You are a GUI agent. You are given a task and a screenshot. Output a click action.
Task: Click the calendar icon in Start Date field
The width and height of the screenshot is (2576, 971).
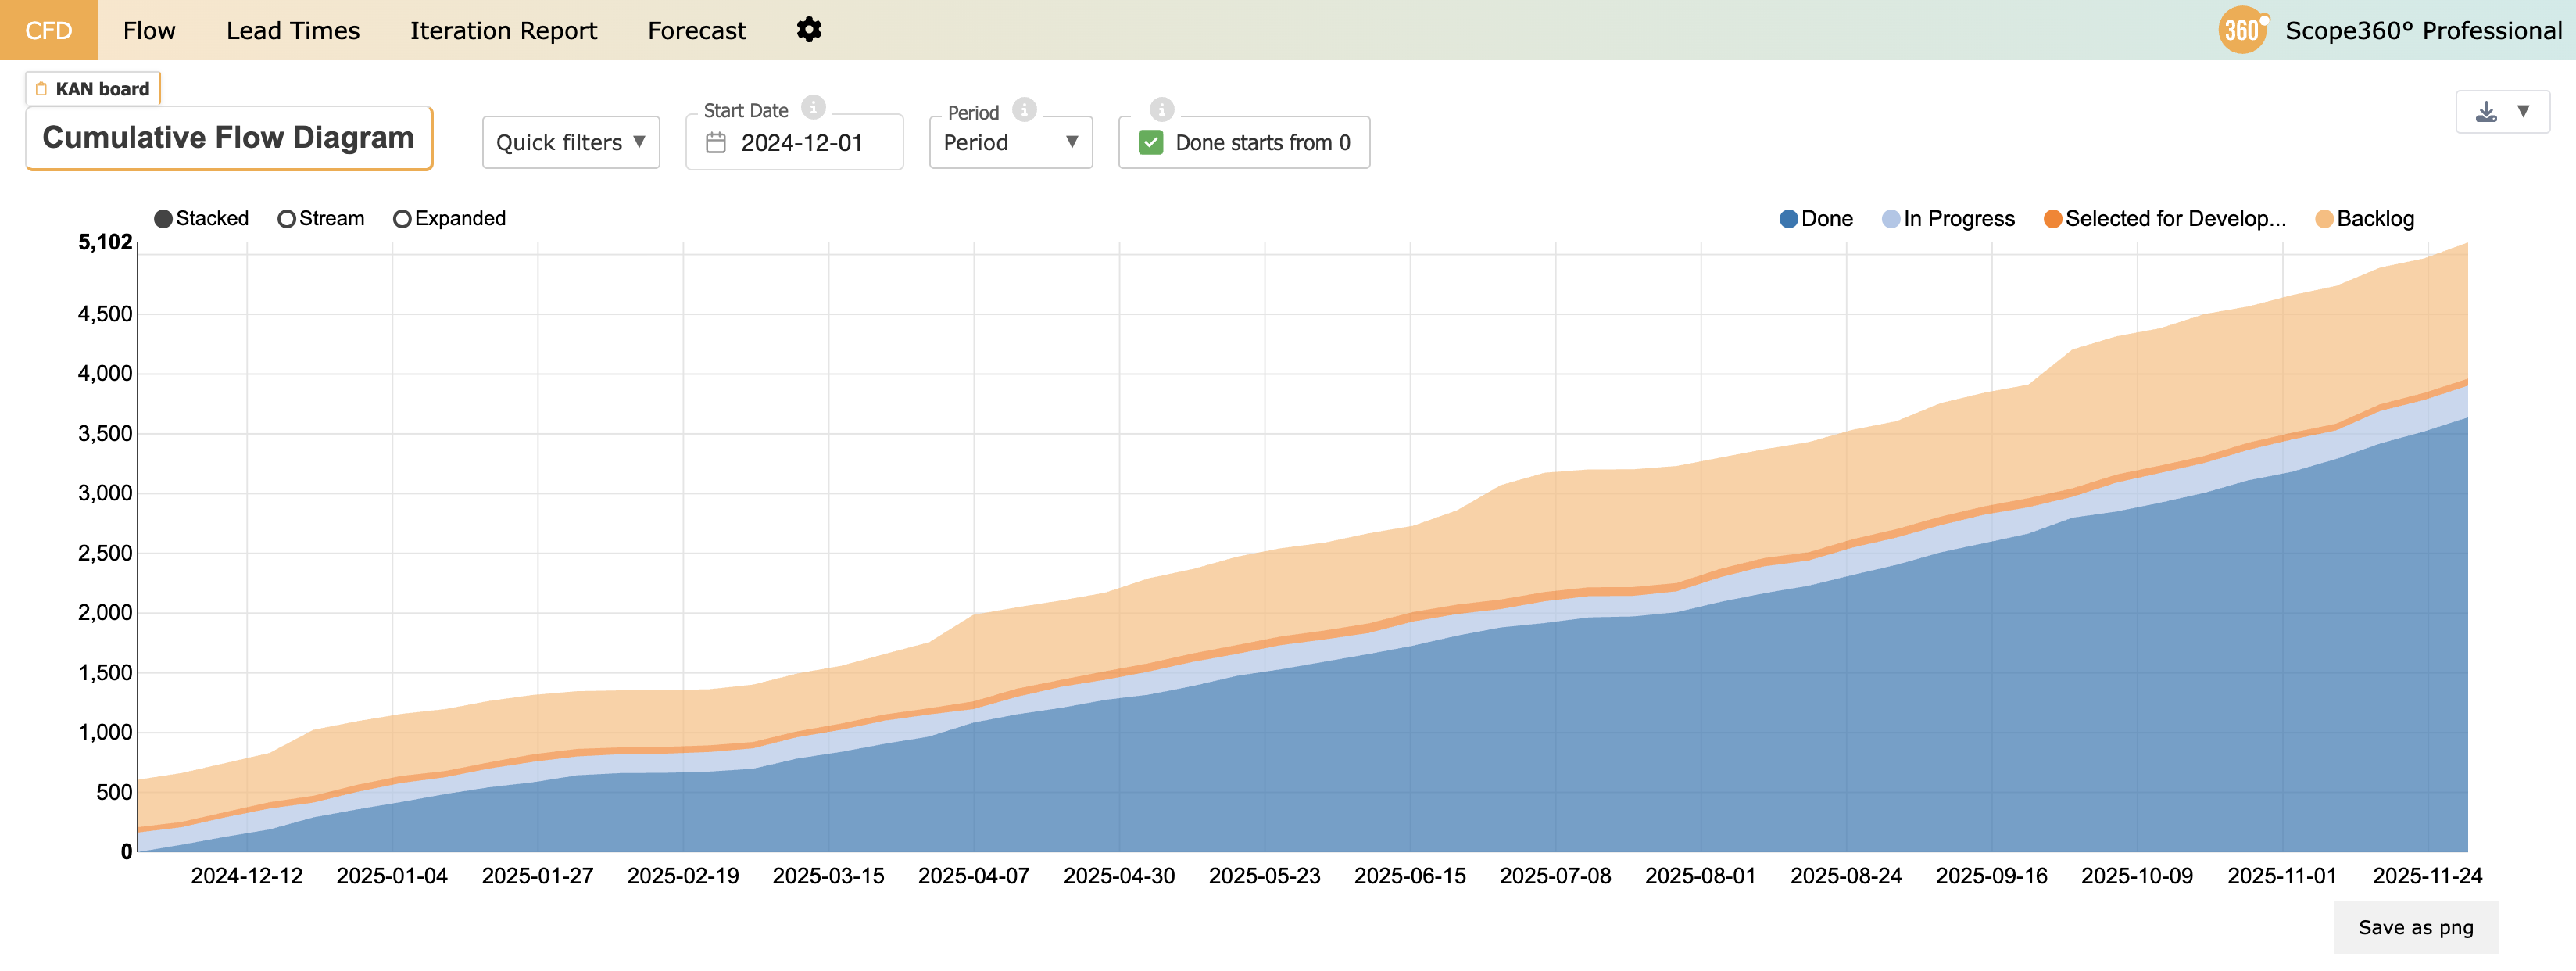716,143
